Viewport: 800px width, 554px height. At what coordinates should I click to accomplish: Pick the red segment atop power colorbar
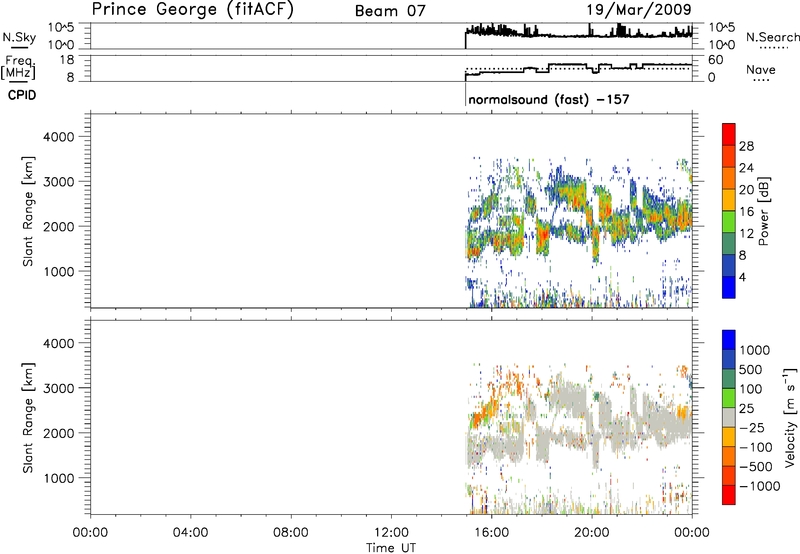(729, 134)
